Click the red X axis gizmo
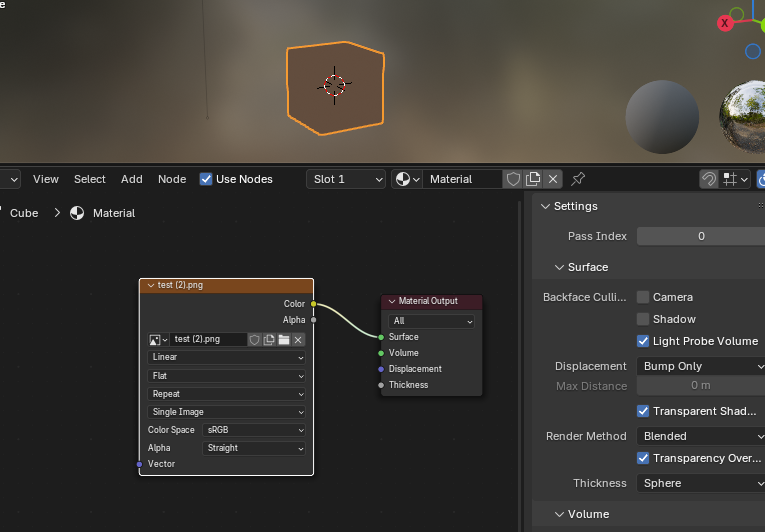 725,23
